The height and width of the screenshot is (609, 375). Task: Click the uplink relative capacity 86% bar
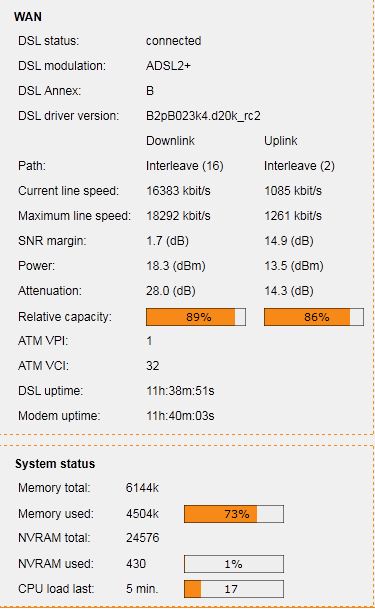pos(314,317)
